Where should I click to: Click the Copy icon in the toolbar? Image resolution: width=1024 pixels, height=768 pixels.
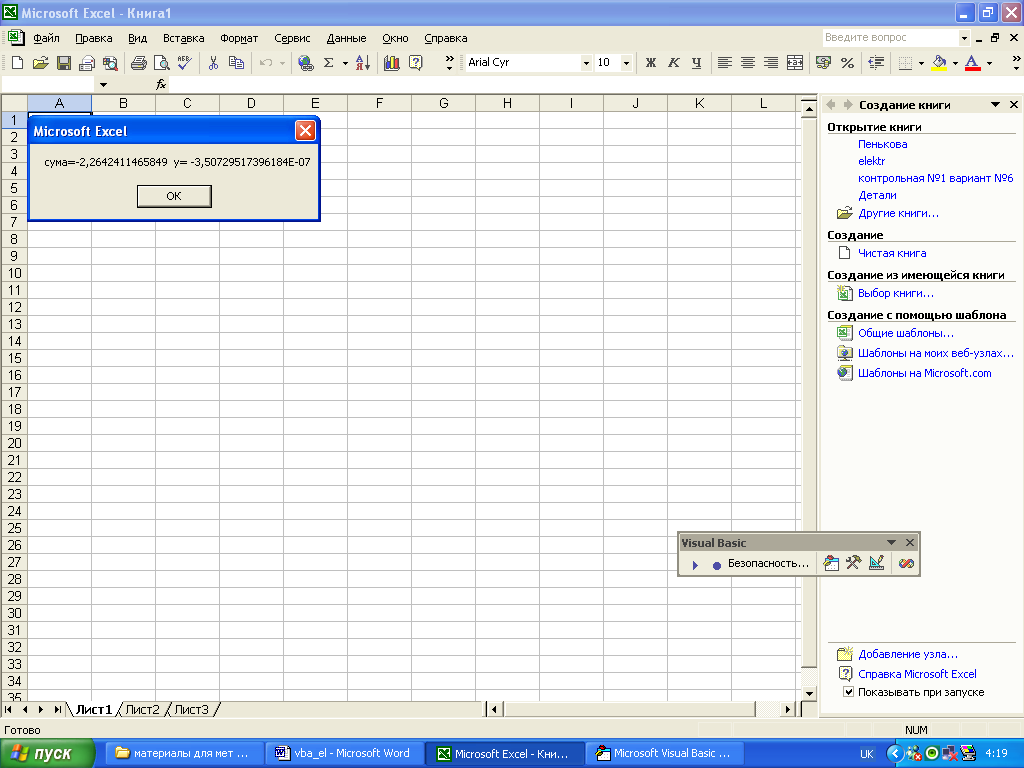(x=236, y=63)
